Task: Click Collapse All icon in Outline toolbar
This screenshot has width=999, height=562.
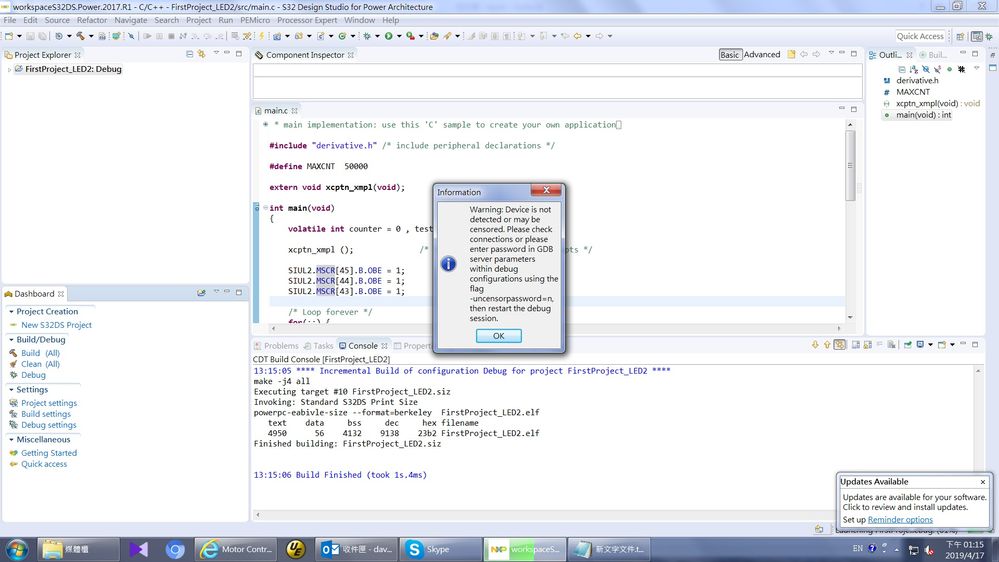Action: [902, 69]
